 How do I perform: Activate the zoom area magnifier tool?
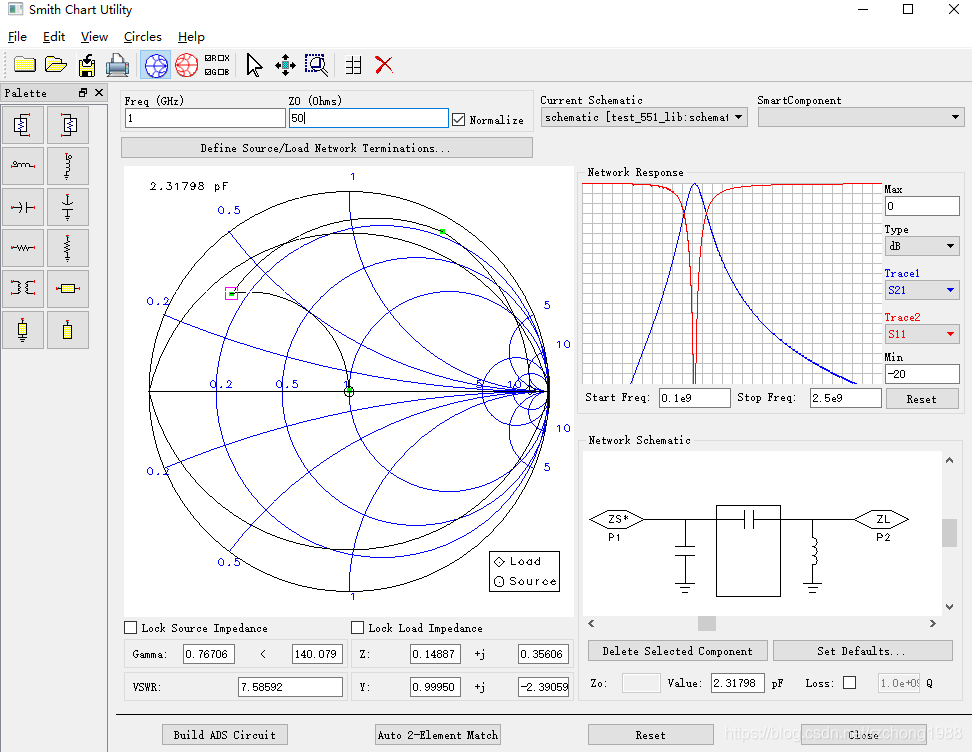click(316, 65)
